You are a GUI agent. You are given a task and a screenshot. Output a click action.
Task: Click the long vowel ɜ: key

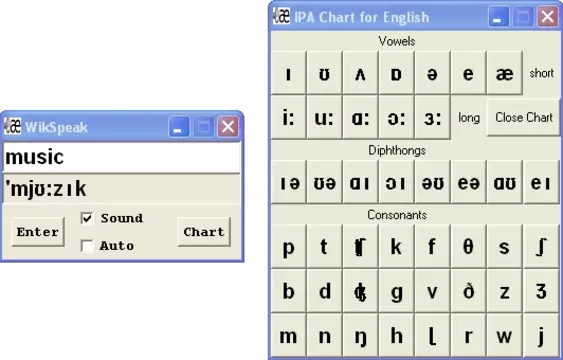coord(432,117)
